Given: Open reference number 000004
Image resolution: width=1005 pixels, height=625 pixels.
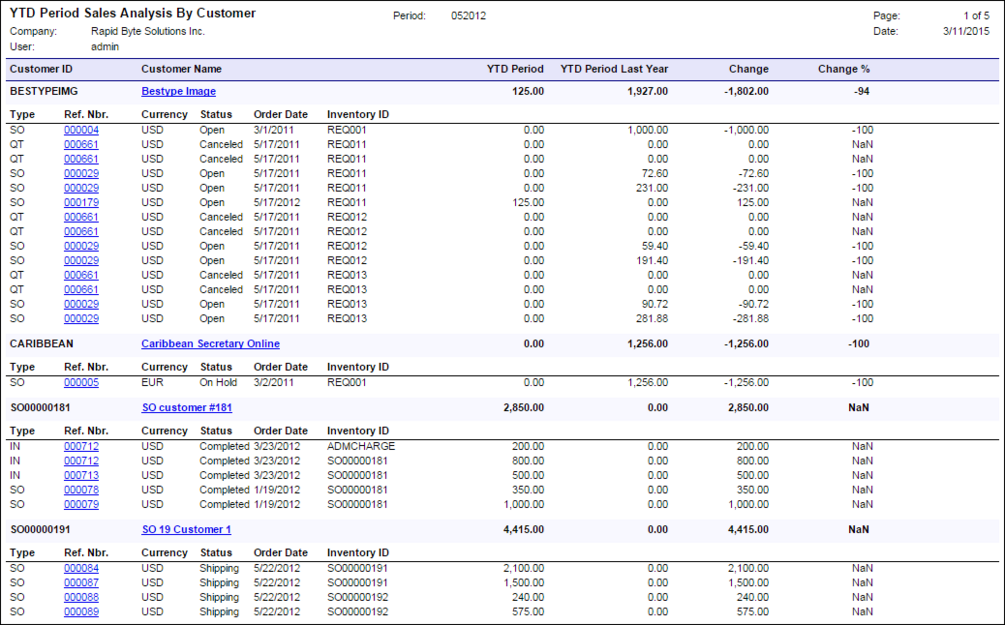Looking at the screenshot, I should coord(81,130).
